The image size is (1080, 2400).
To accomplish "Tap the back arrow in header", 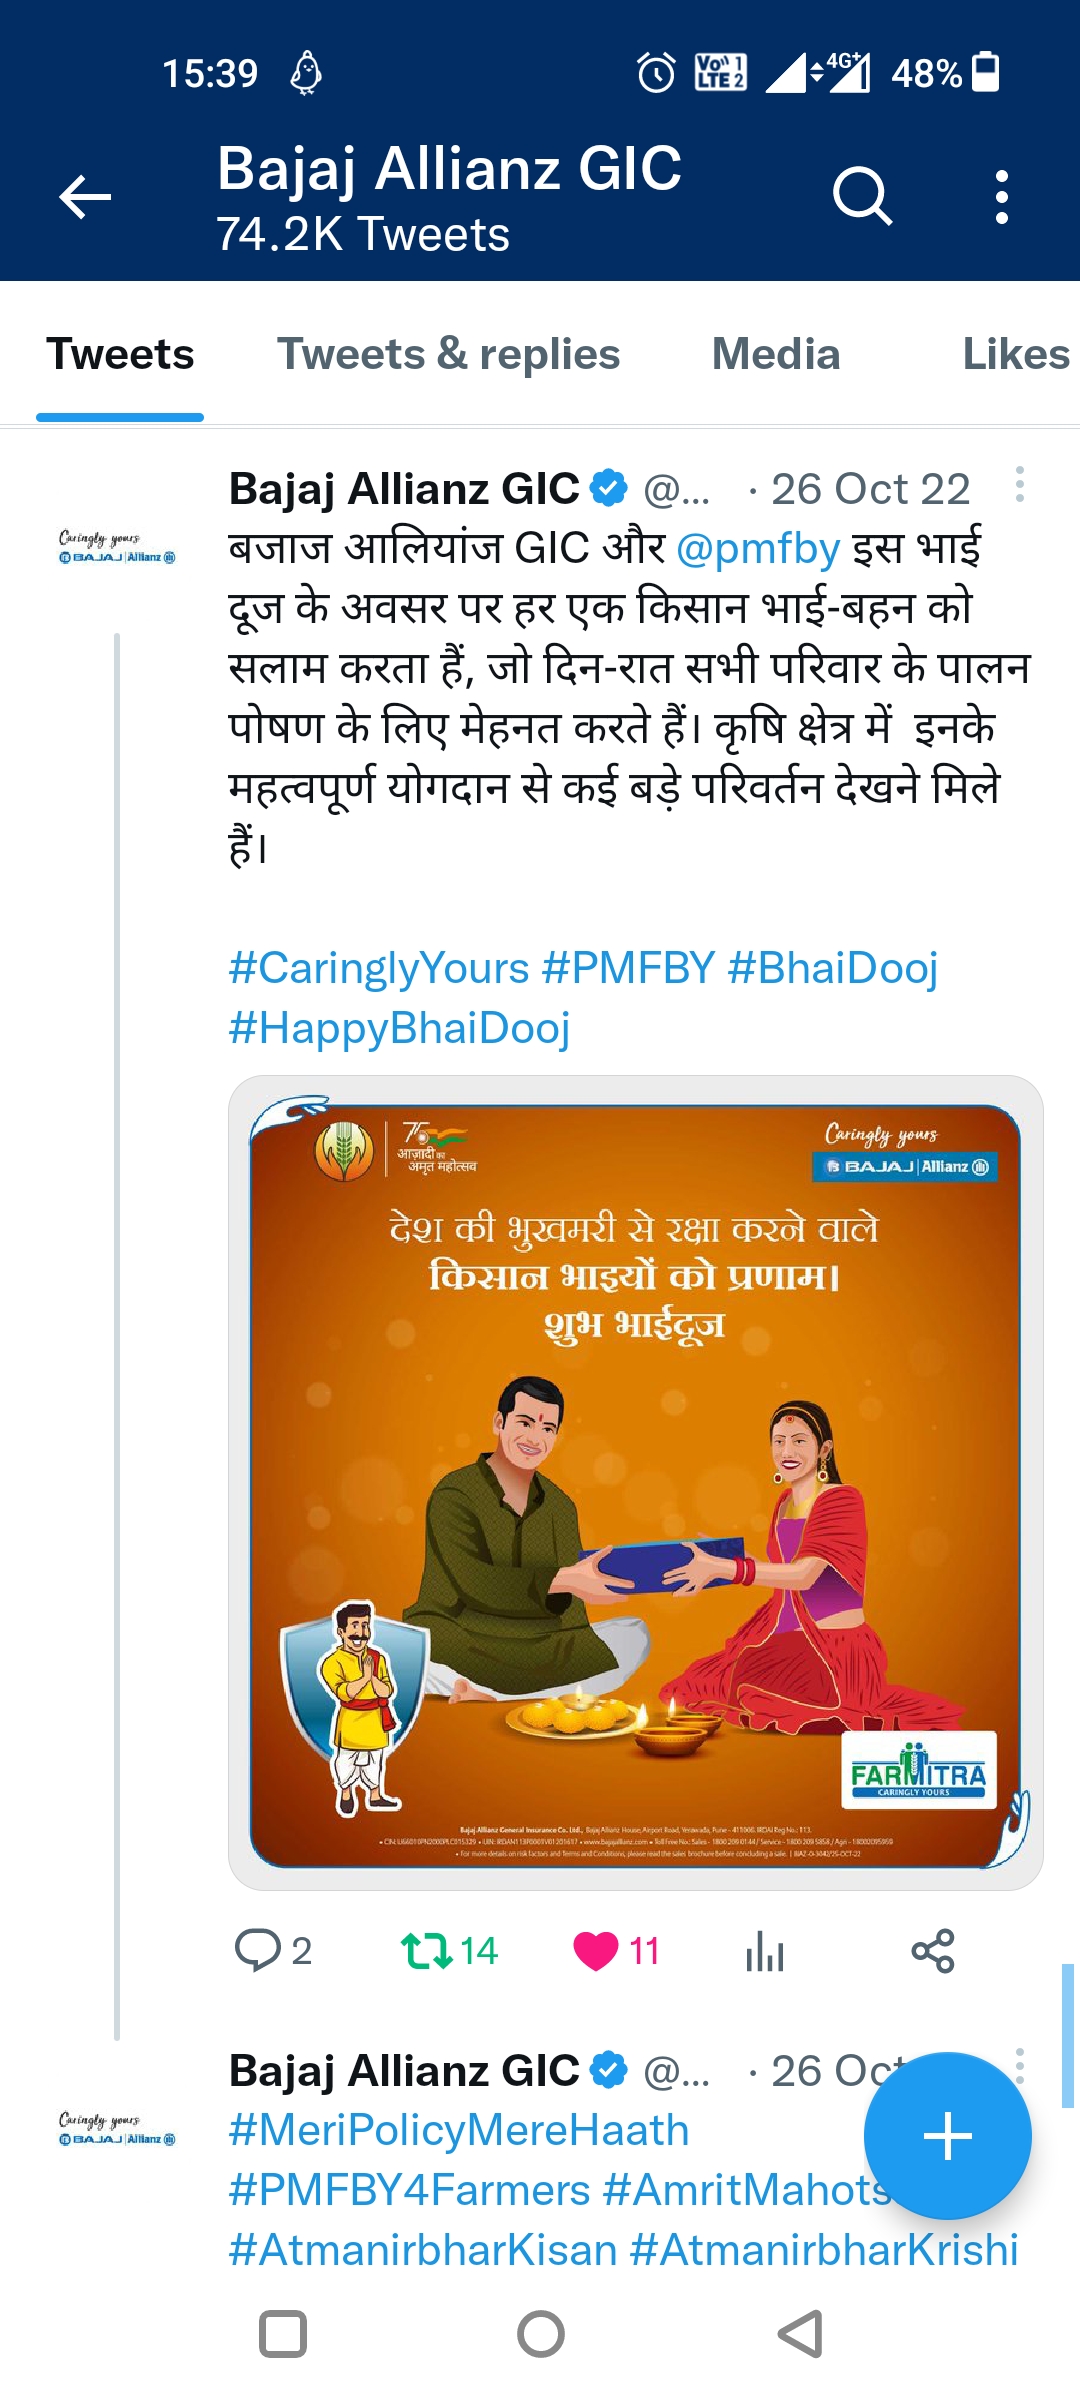I will point(85,196).
